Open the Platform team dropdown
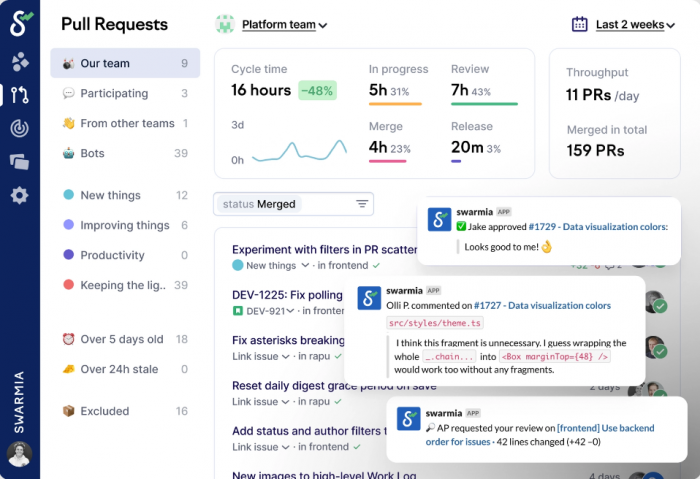This screenshot has height=479, width=700. 284,25
